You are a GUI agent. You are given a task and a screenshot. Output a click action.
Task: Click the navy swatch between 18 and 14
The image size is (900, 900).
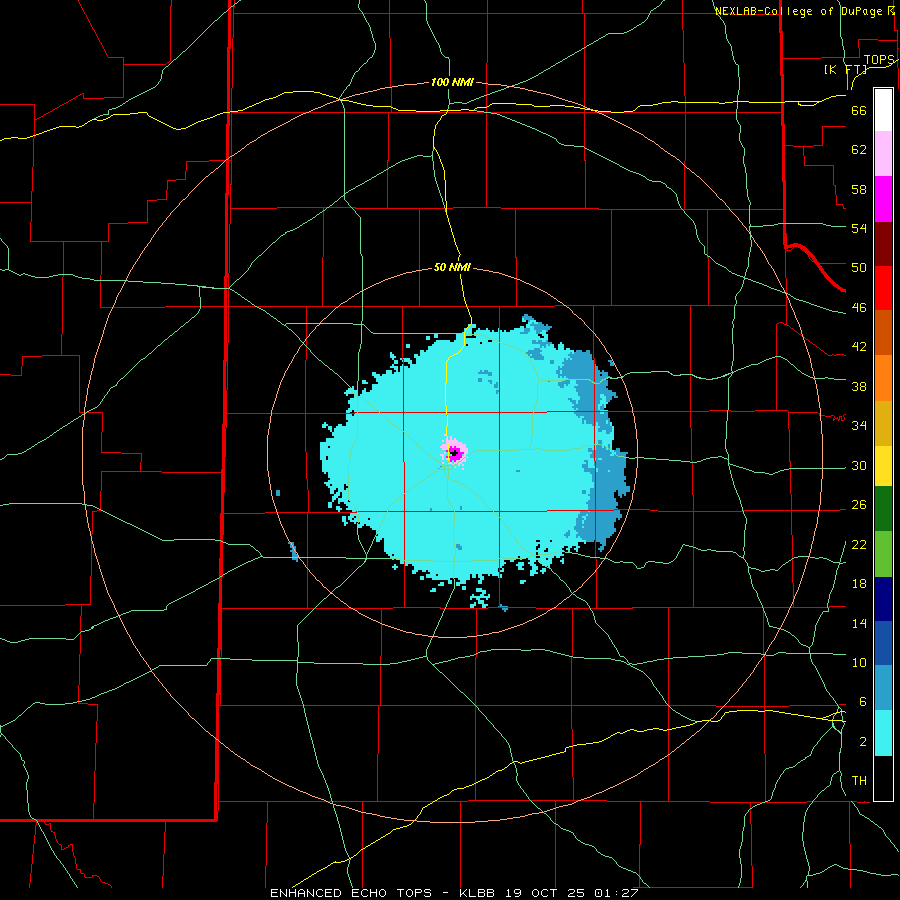pyautogui.click(x=883, y=599)
